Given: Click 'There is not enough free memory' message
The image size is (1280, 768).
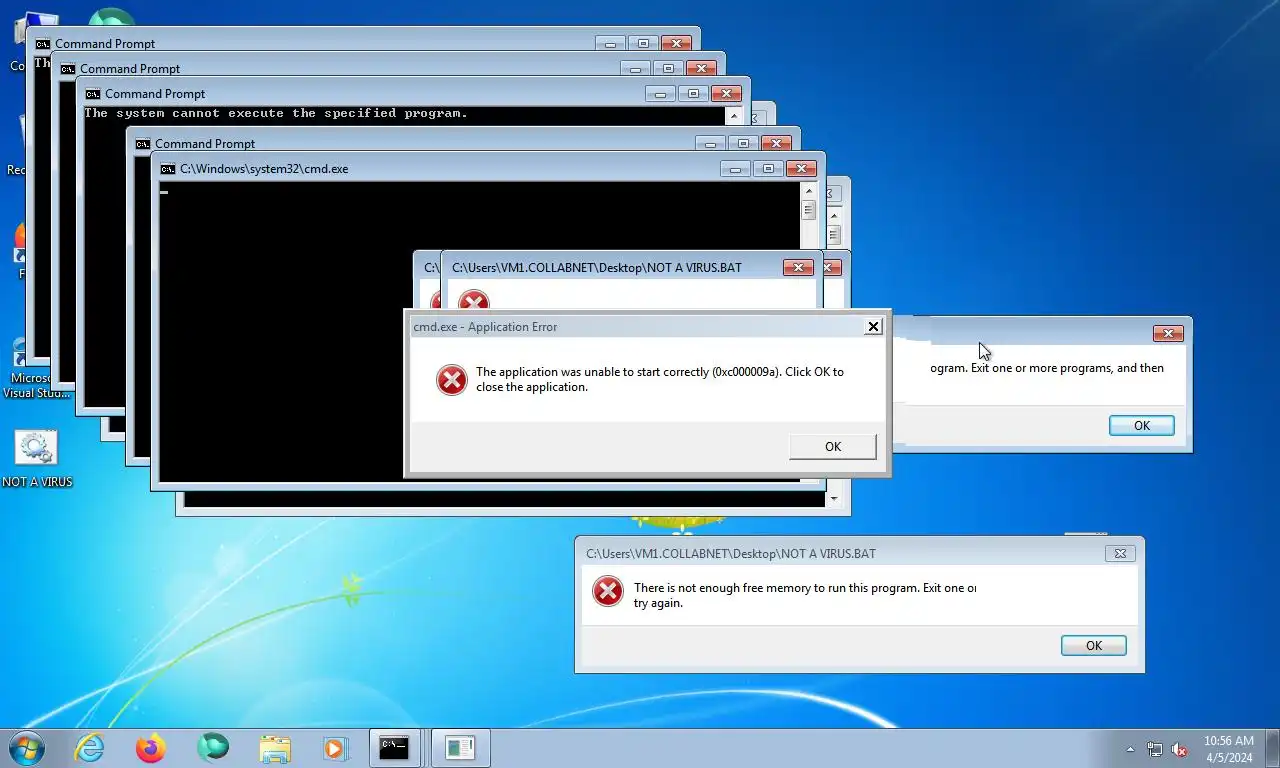Looking at the screenshot, I should click(805, 595).
